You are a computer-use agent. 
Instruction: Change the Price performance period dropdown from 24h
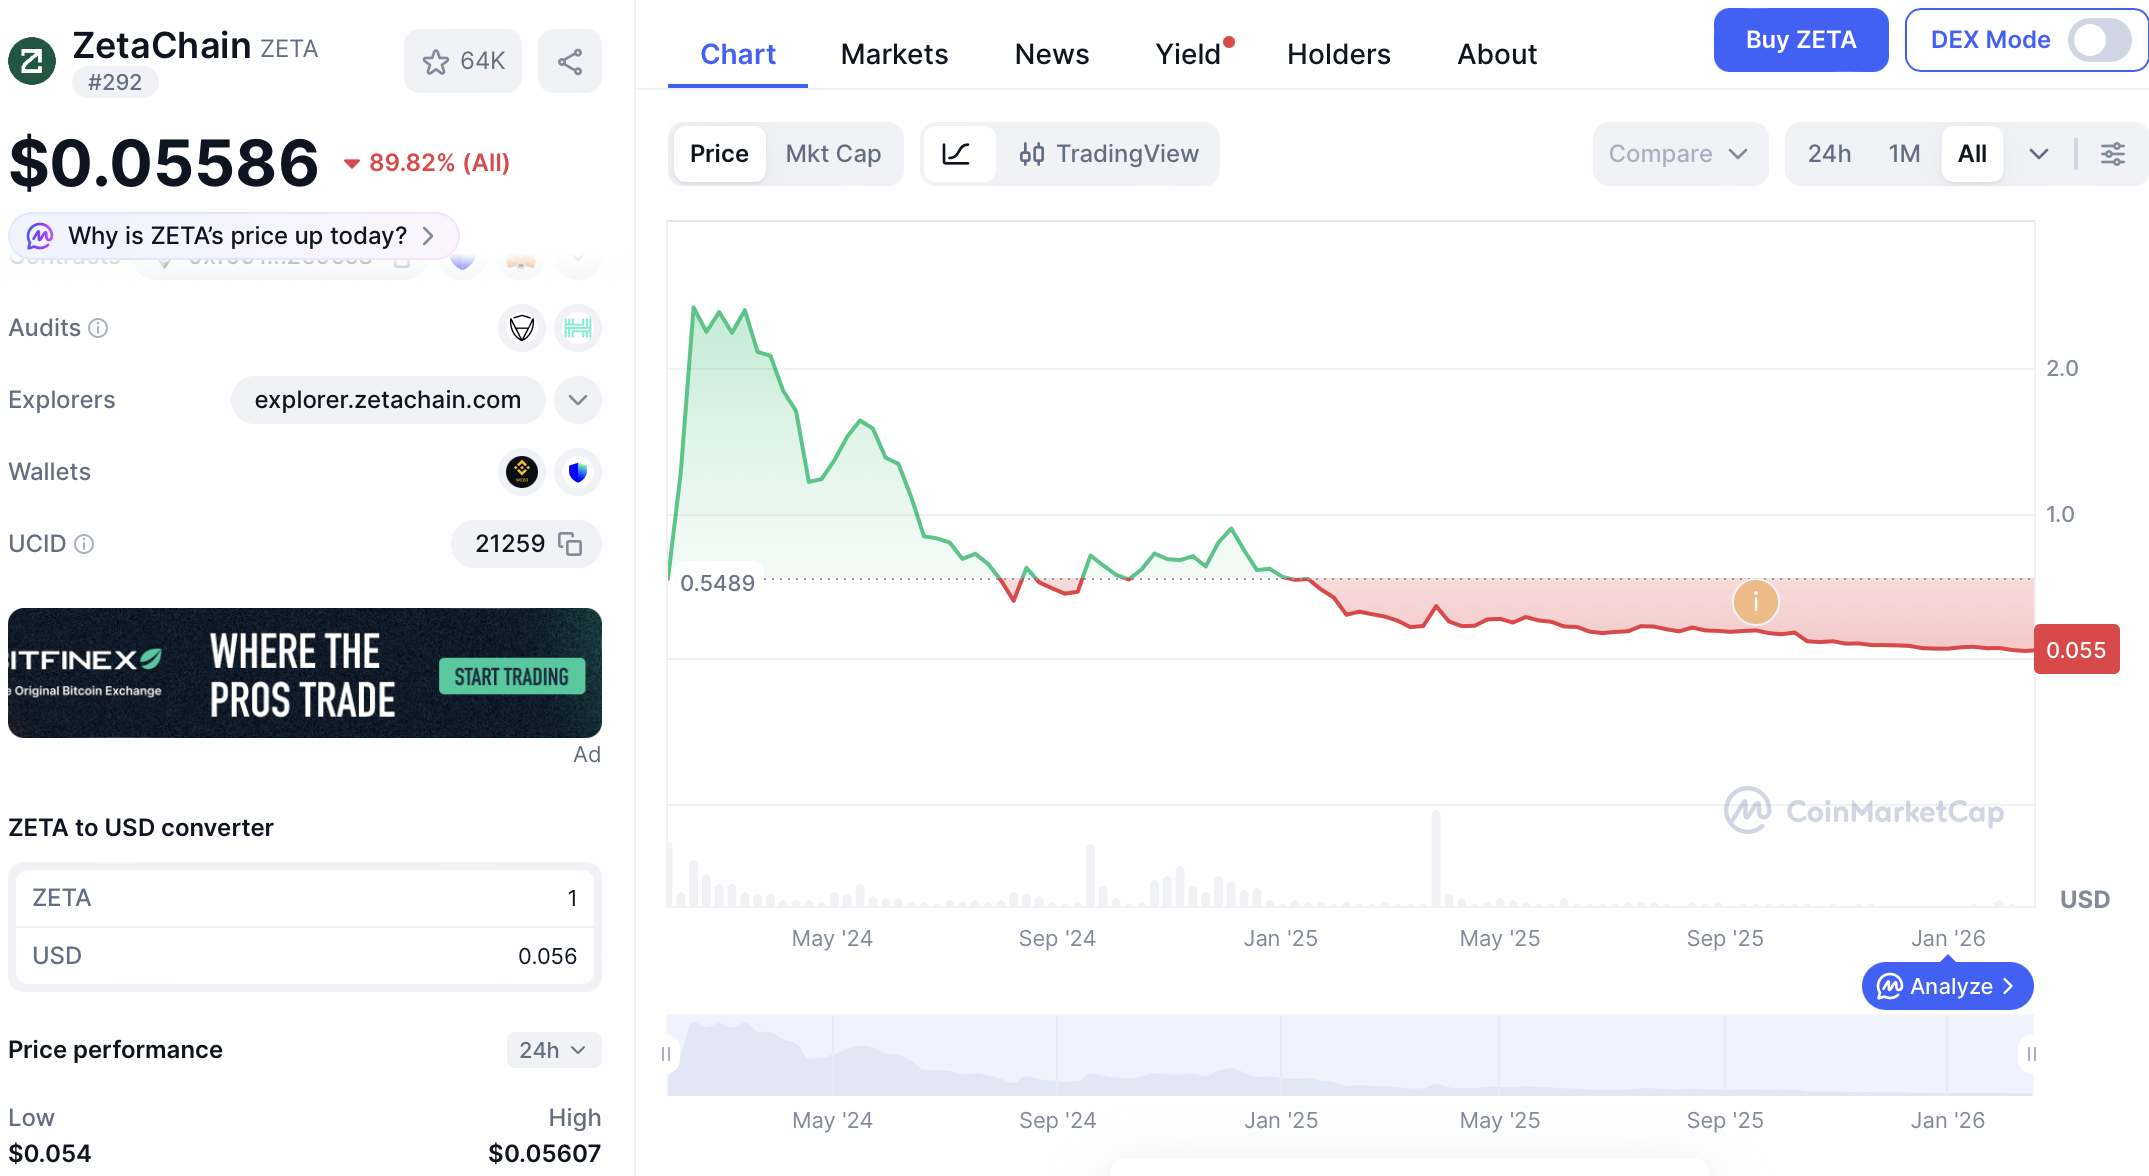point(553,1050)
